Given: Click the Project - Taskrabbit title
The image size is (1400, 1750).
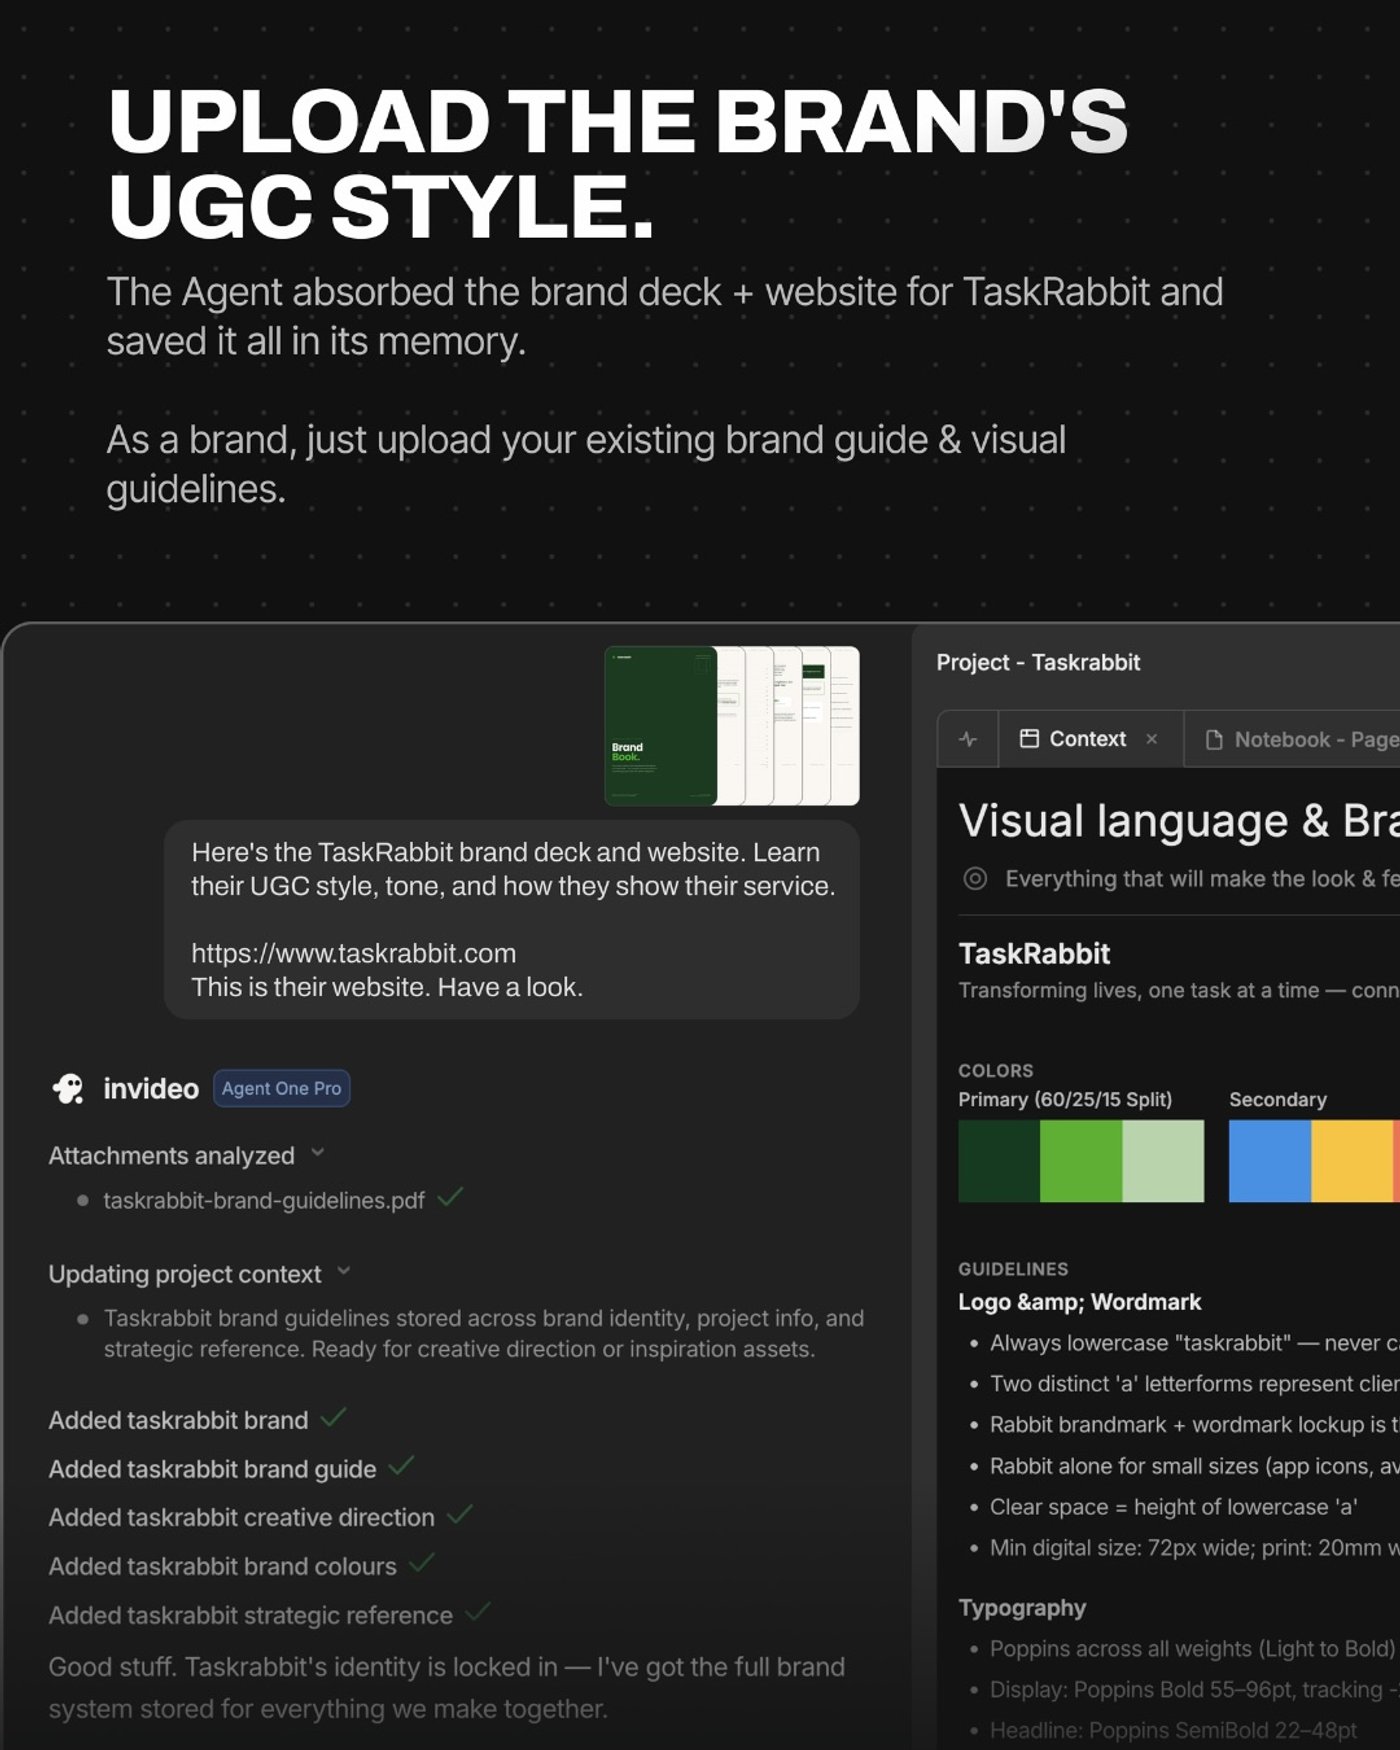Looking at the screenshot, I should [x=1038, y=662].
